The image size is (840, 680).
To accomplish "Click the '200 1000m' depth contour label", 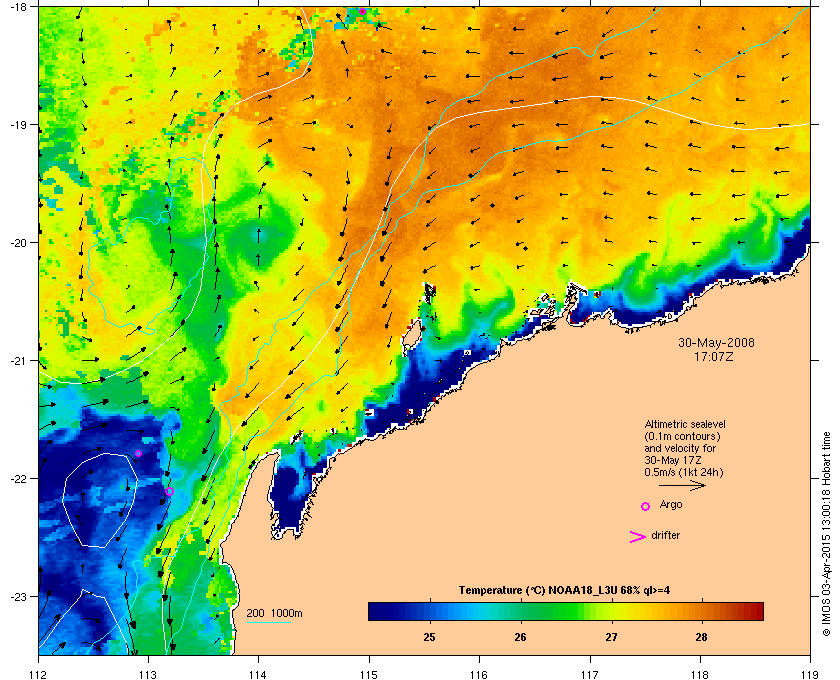I will [x=274, y=614].
